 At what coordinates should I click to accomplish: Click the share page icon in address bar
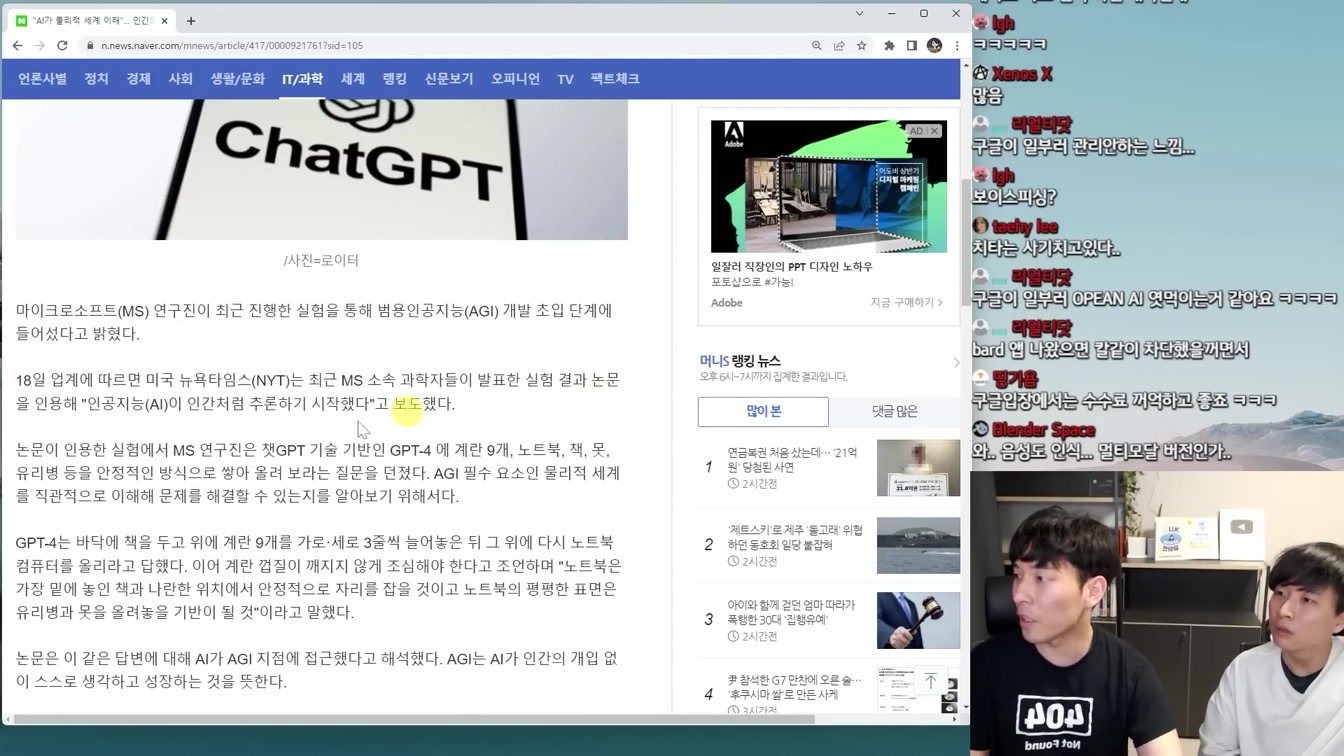coord(839,45)
